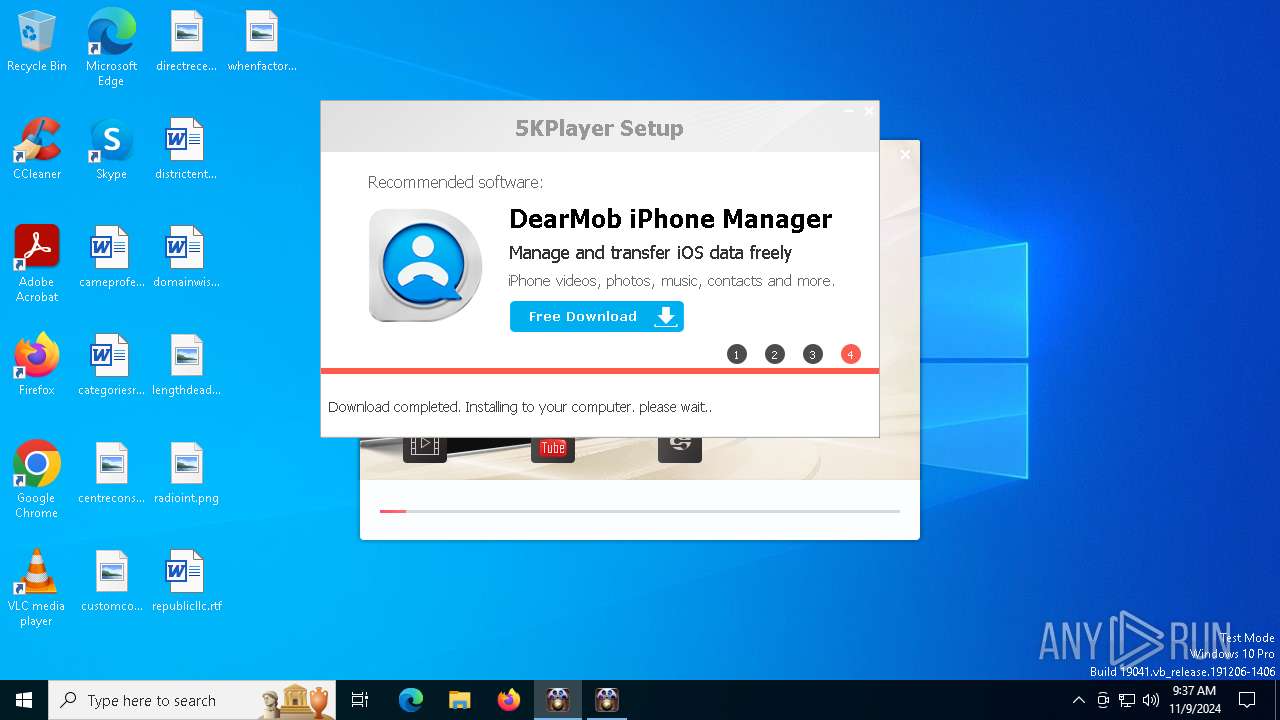Select lengthdead image file on desktop
Image resolution: width=1280 pixels, height=720 pixels.
(x=186, y=365)
